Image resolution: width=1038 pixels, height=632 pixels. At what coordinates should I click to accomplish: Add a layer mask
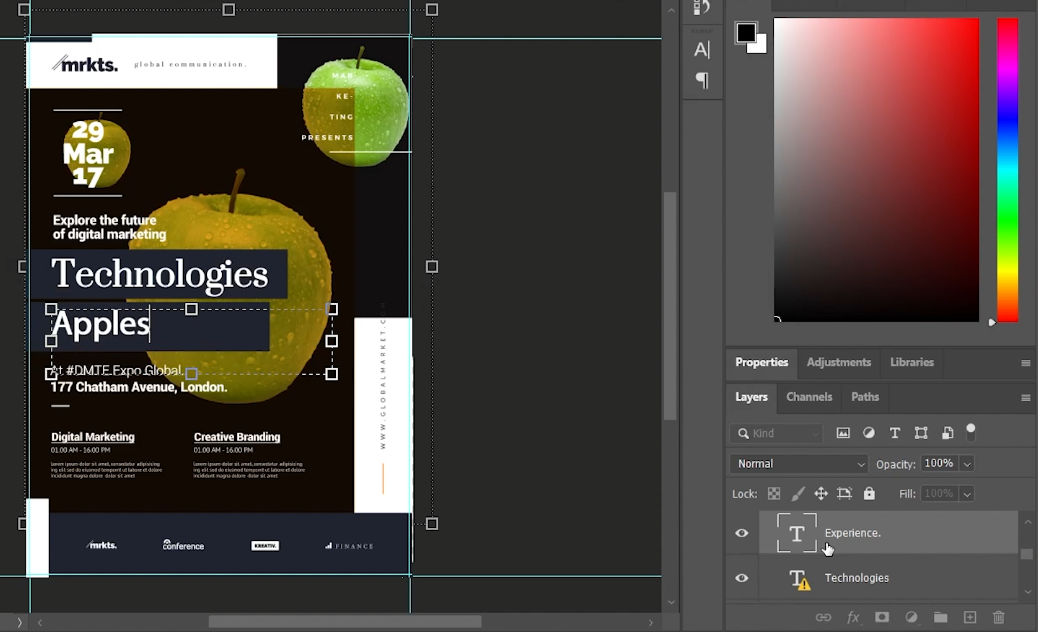(882, 618)
